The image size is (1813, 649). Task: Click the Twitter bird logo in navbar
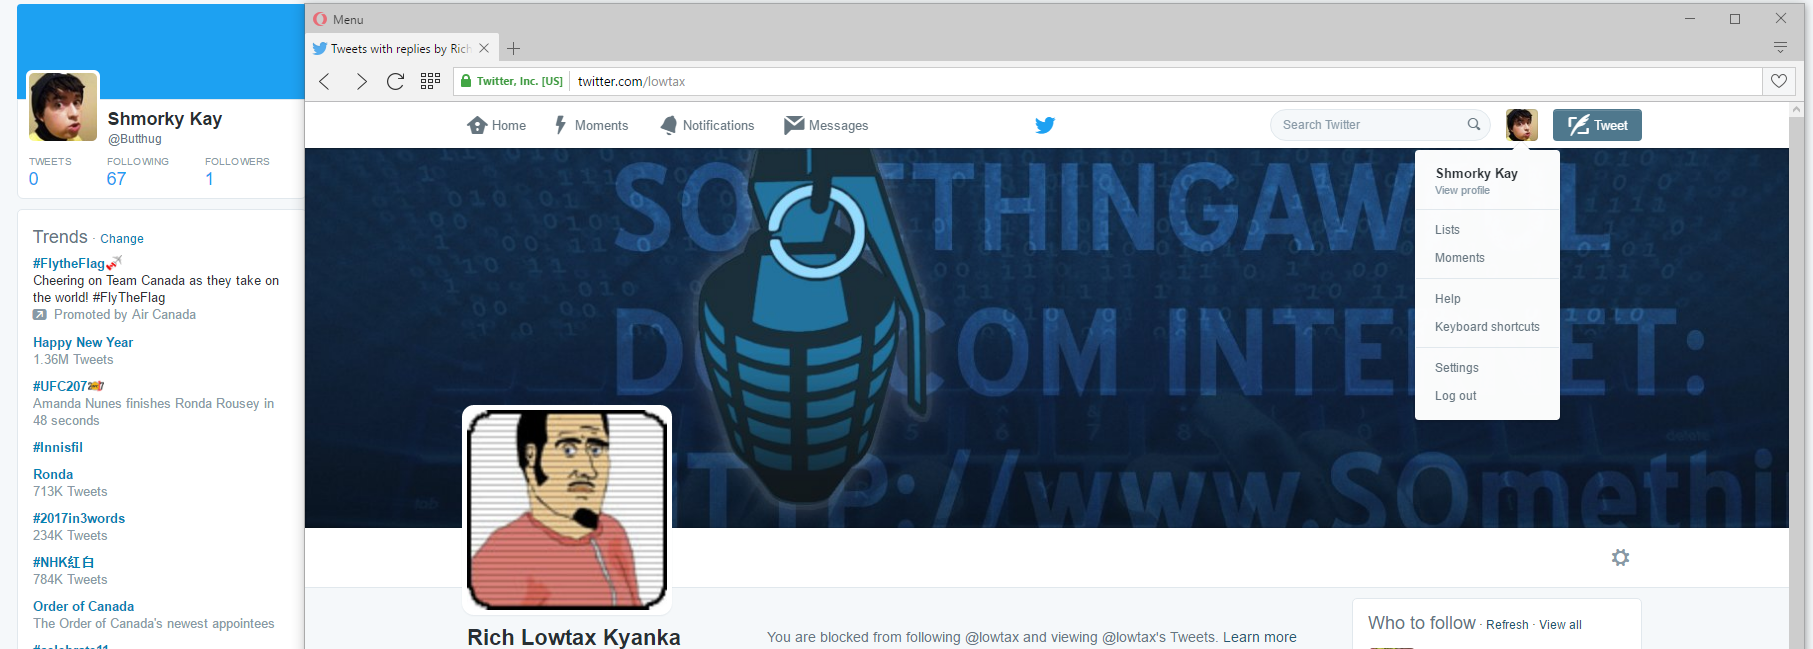1045,125
